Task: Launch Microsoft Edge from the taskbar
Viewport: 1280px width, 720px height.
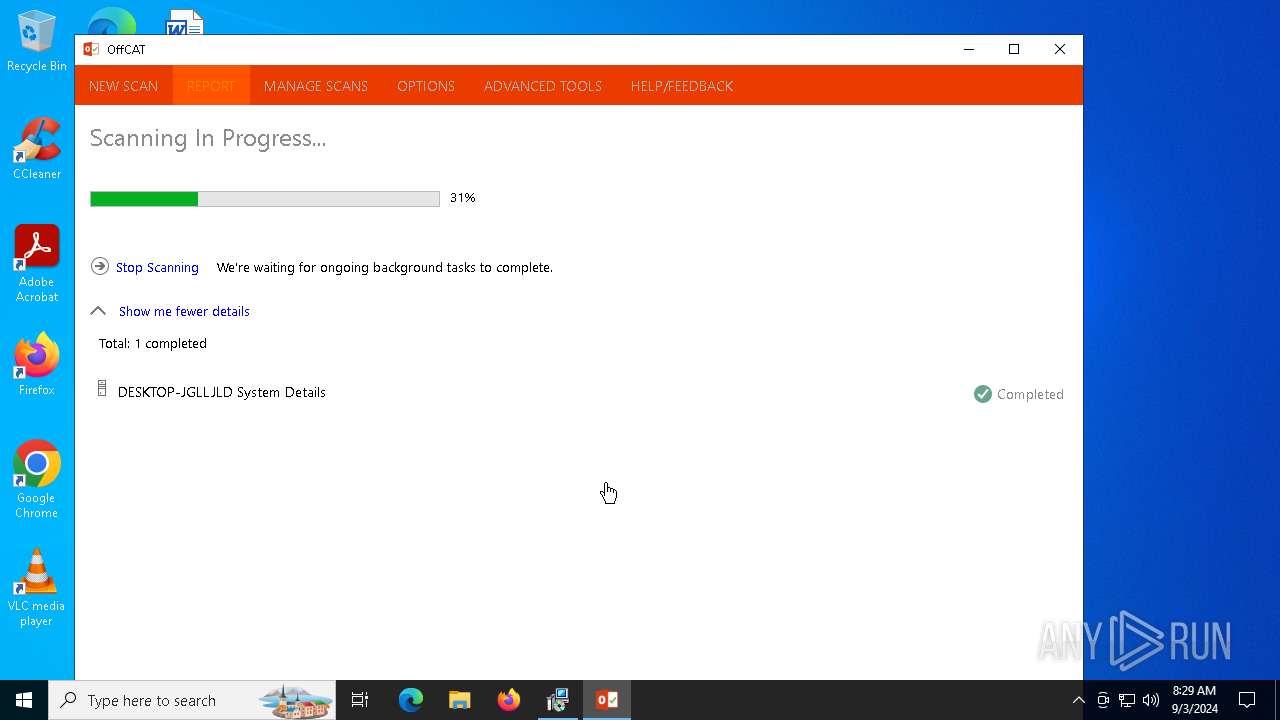Action: (411, 700)
